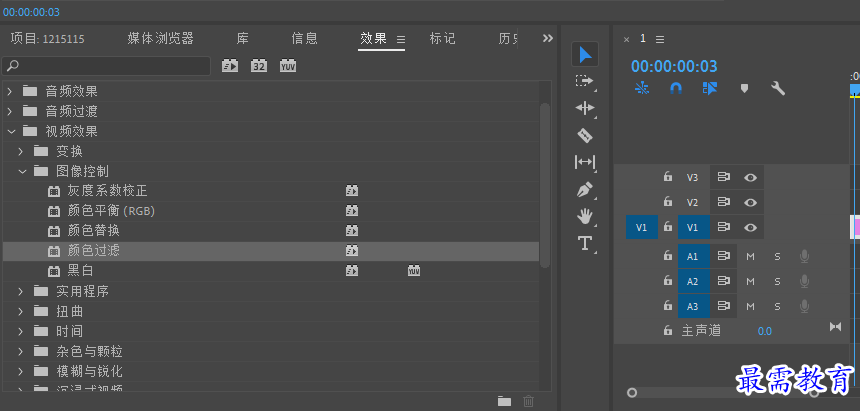This screenshot has height=411, width=860.
Task: Switch to 库 tab
Action: coord(242,38)
